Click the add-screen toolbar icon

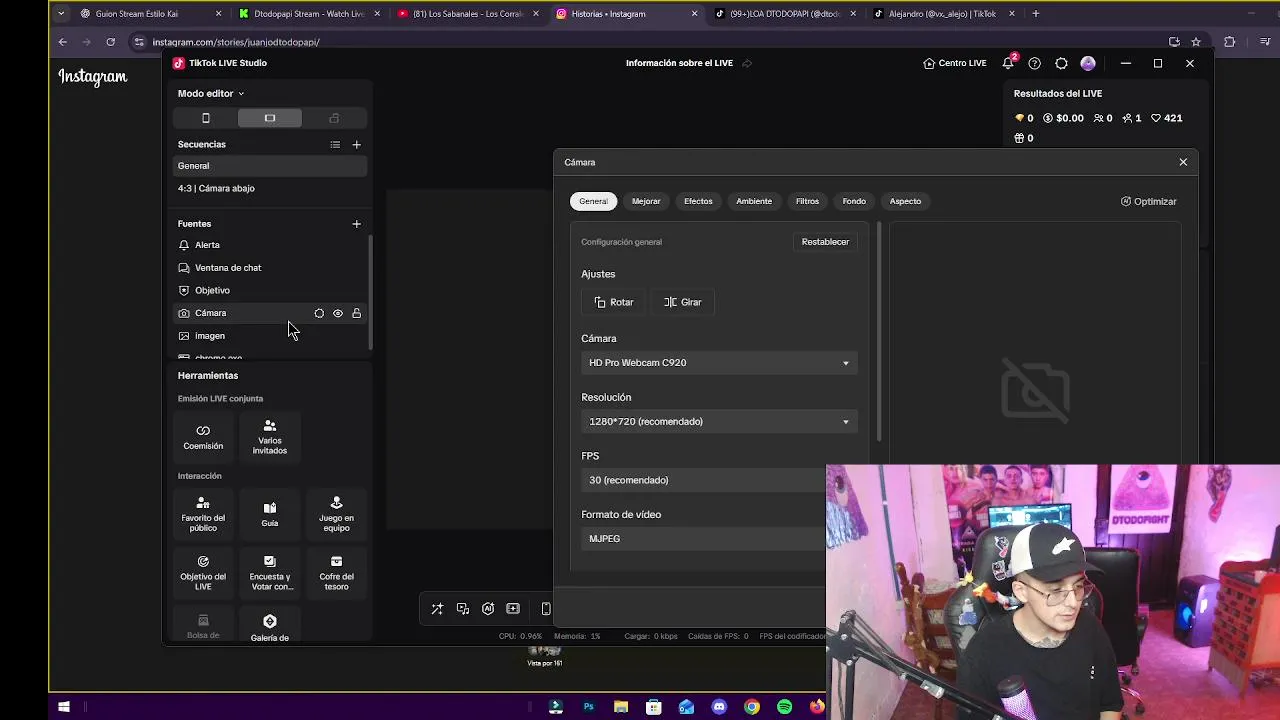[513, 609]
